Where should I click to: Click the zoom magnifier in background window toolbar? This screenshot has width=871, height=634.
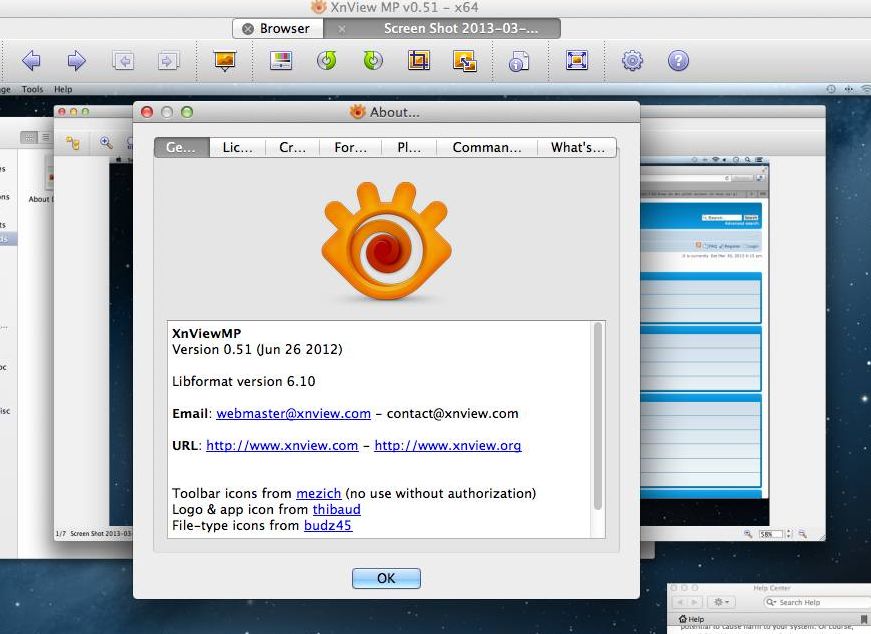point(106,143)
